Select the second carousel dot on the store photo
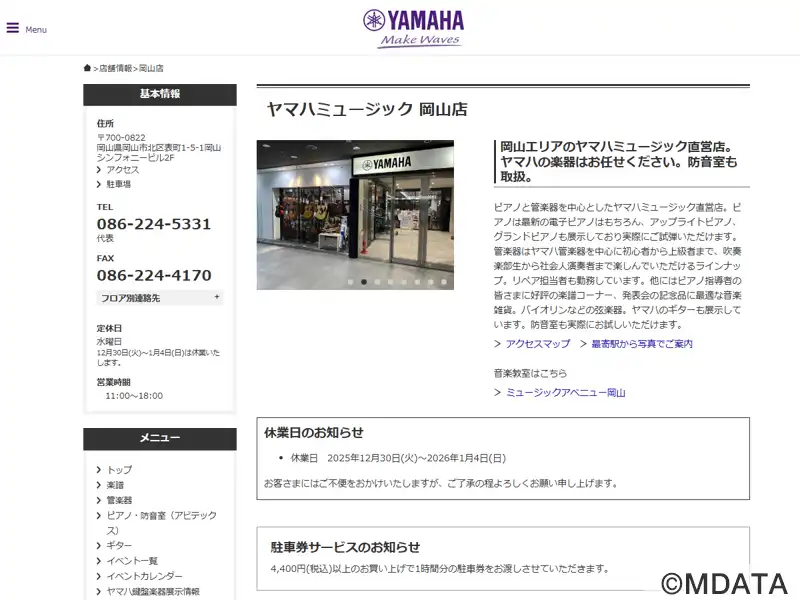The image size is (800, 600). [364, 282]
